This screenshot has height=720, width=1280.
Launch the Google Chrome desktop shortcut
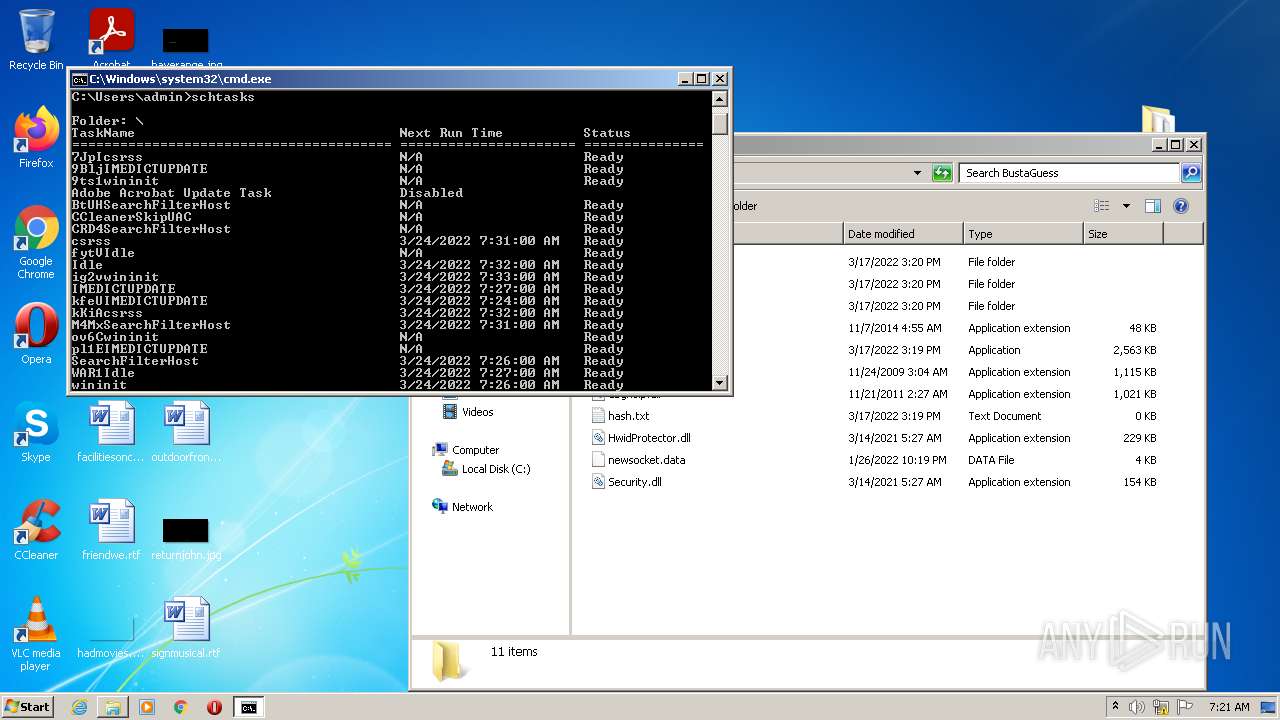(x=36, y=242)
